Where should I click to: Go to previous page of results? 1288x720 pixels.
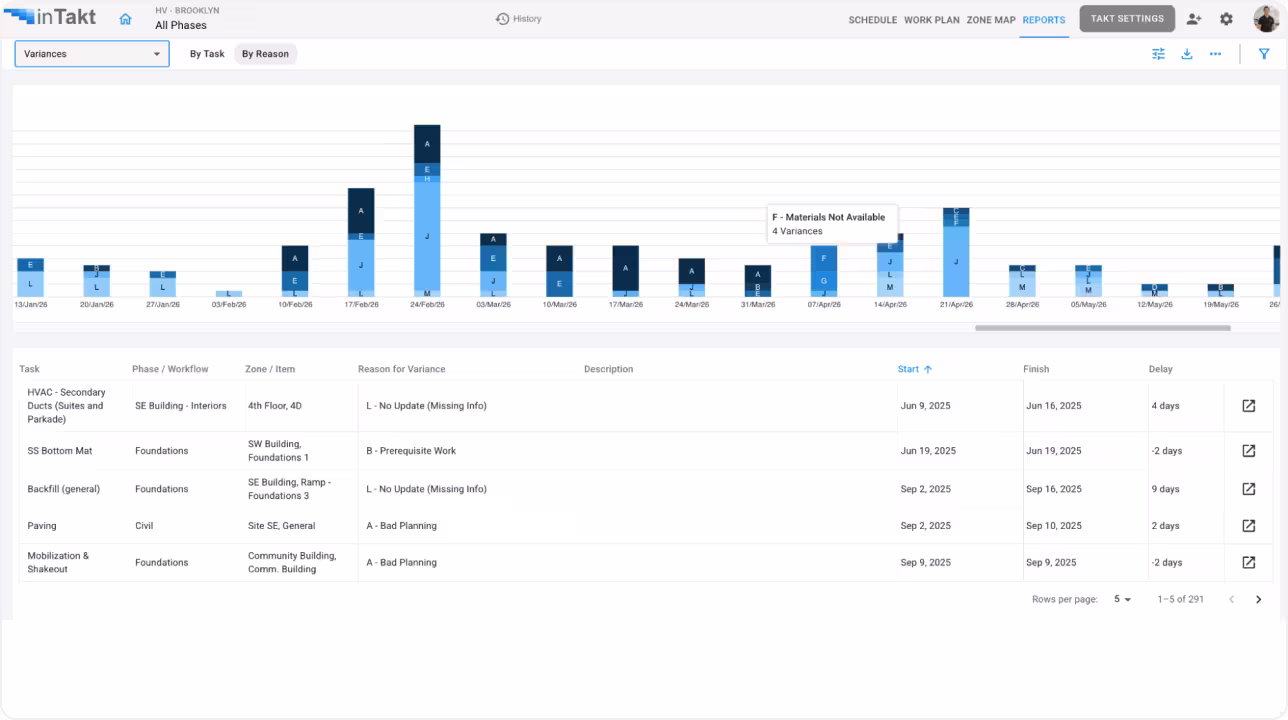click(1231, 600)
